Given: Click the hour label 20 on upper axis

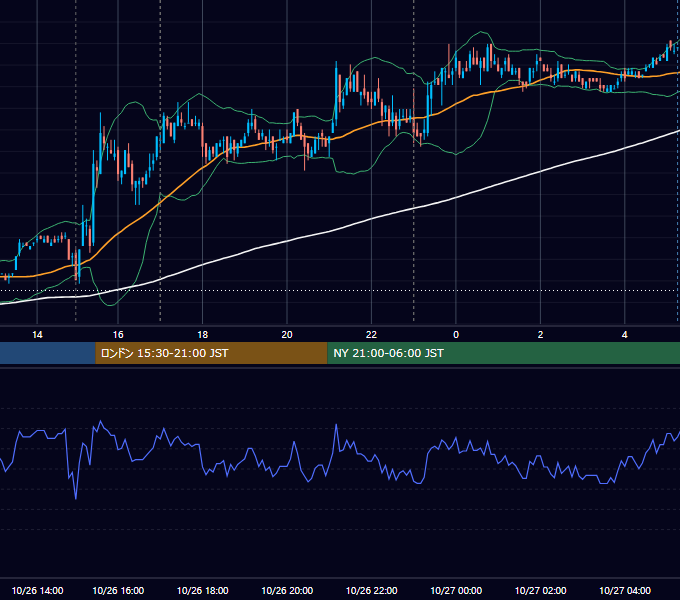Looking at the screenshot, I should pyautogui.click(x=287, y=335).
